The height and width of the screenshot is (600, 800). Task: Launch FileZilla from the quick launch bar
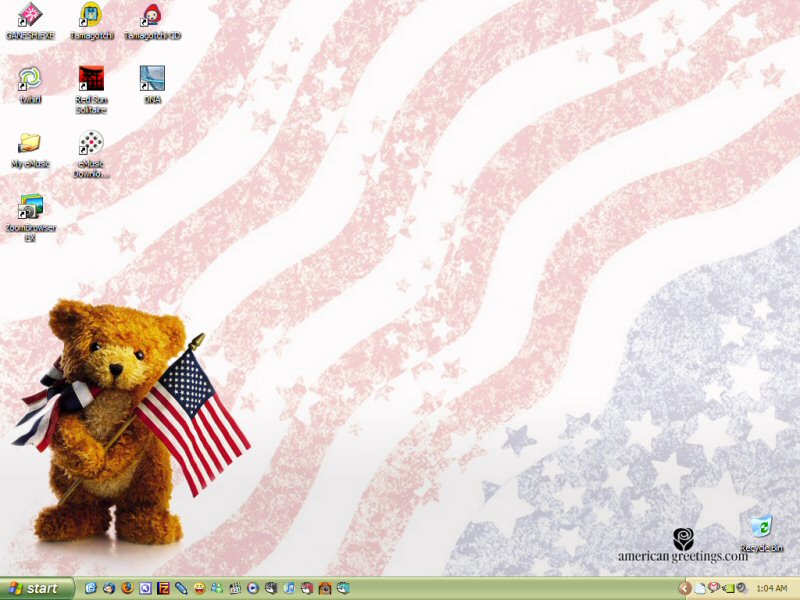(164, 588)
